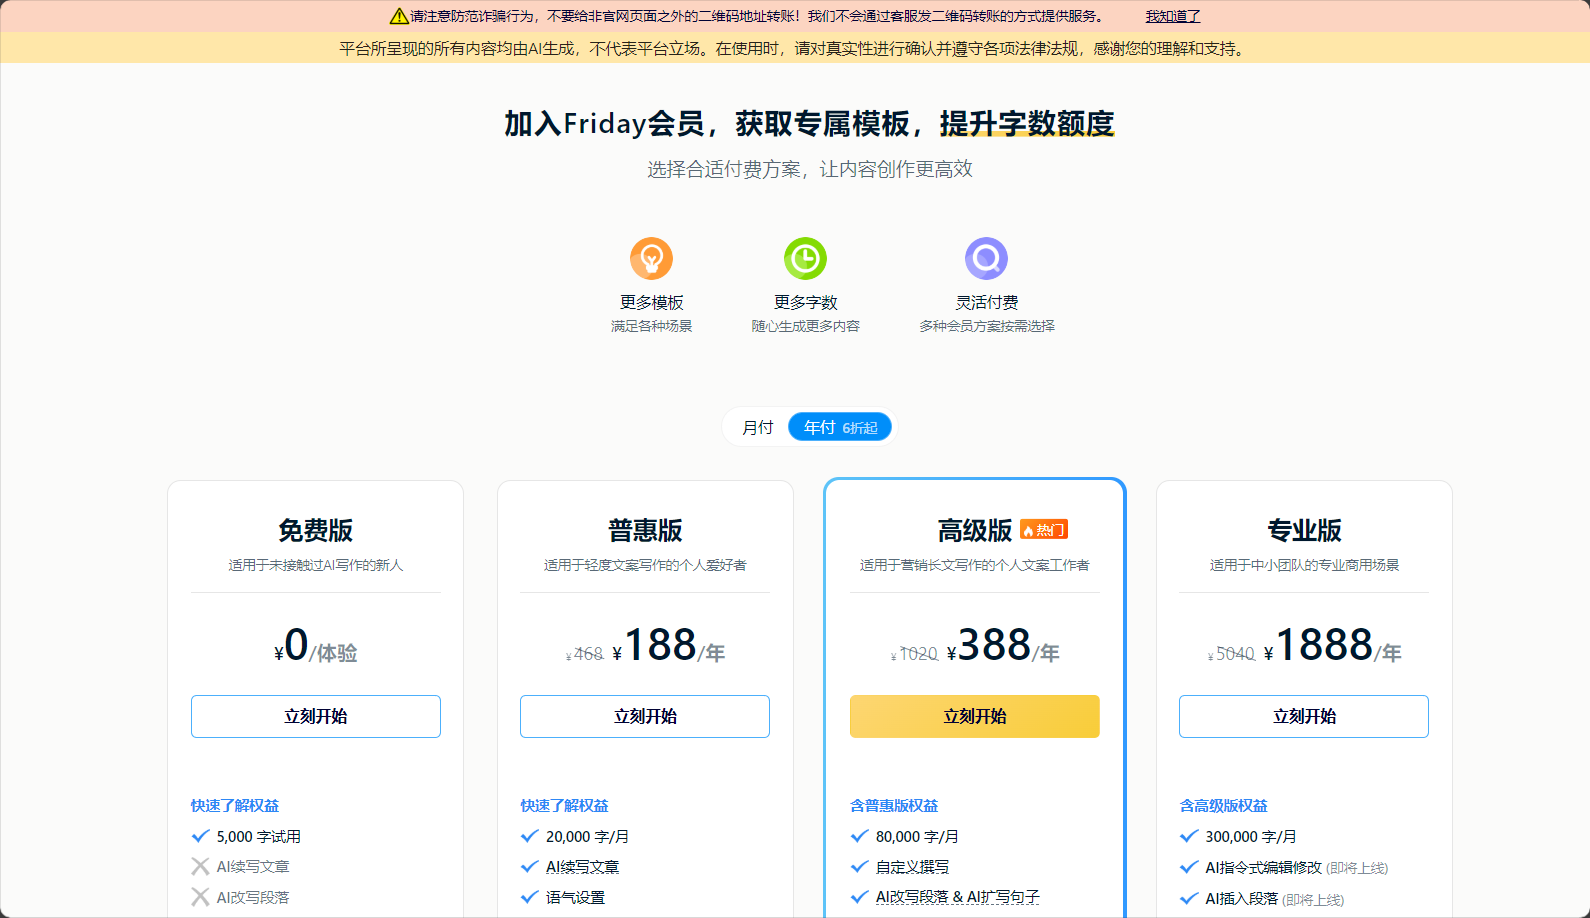Click the 灵活付费 feature label
Viewport: 1590px width, 918px height.
(986, 302)
